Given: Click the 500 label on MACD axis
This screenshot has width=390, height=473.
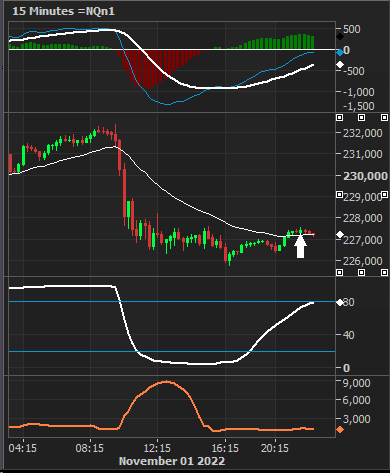Looking at the screenshot, I should click(x=352, y=29).
